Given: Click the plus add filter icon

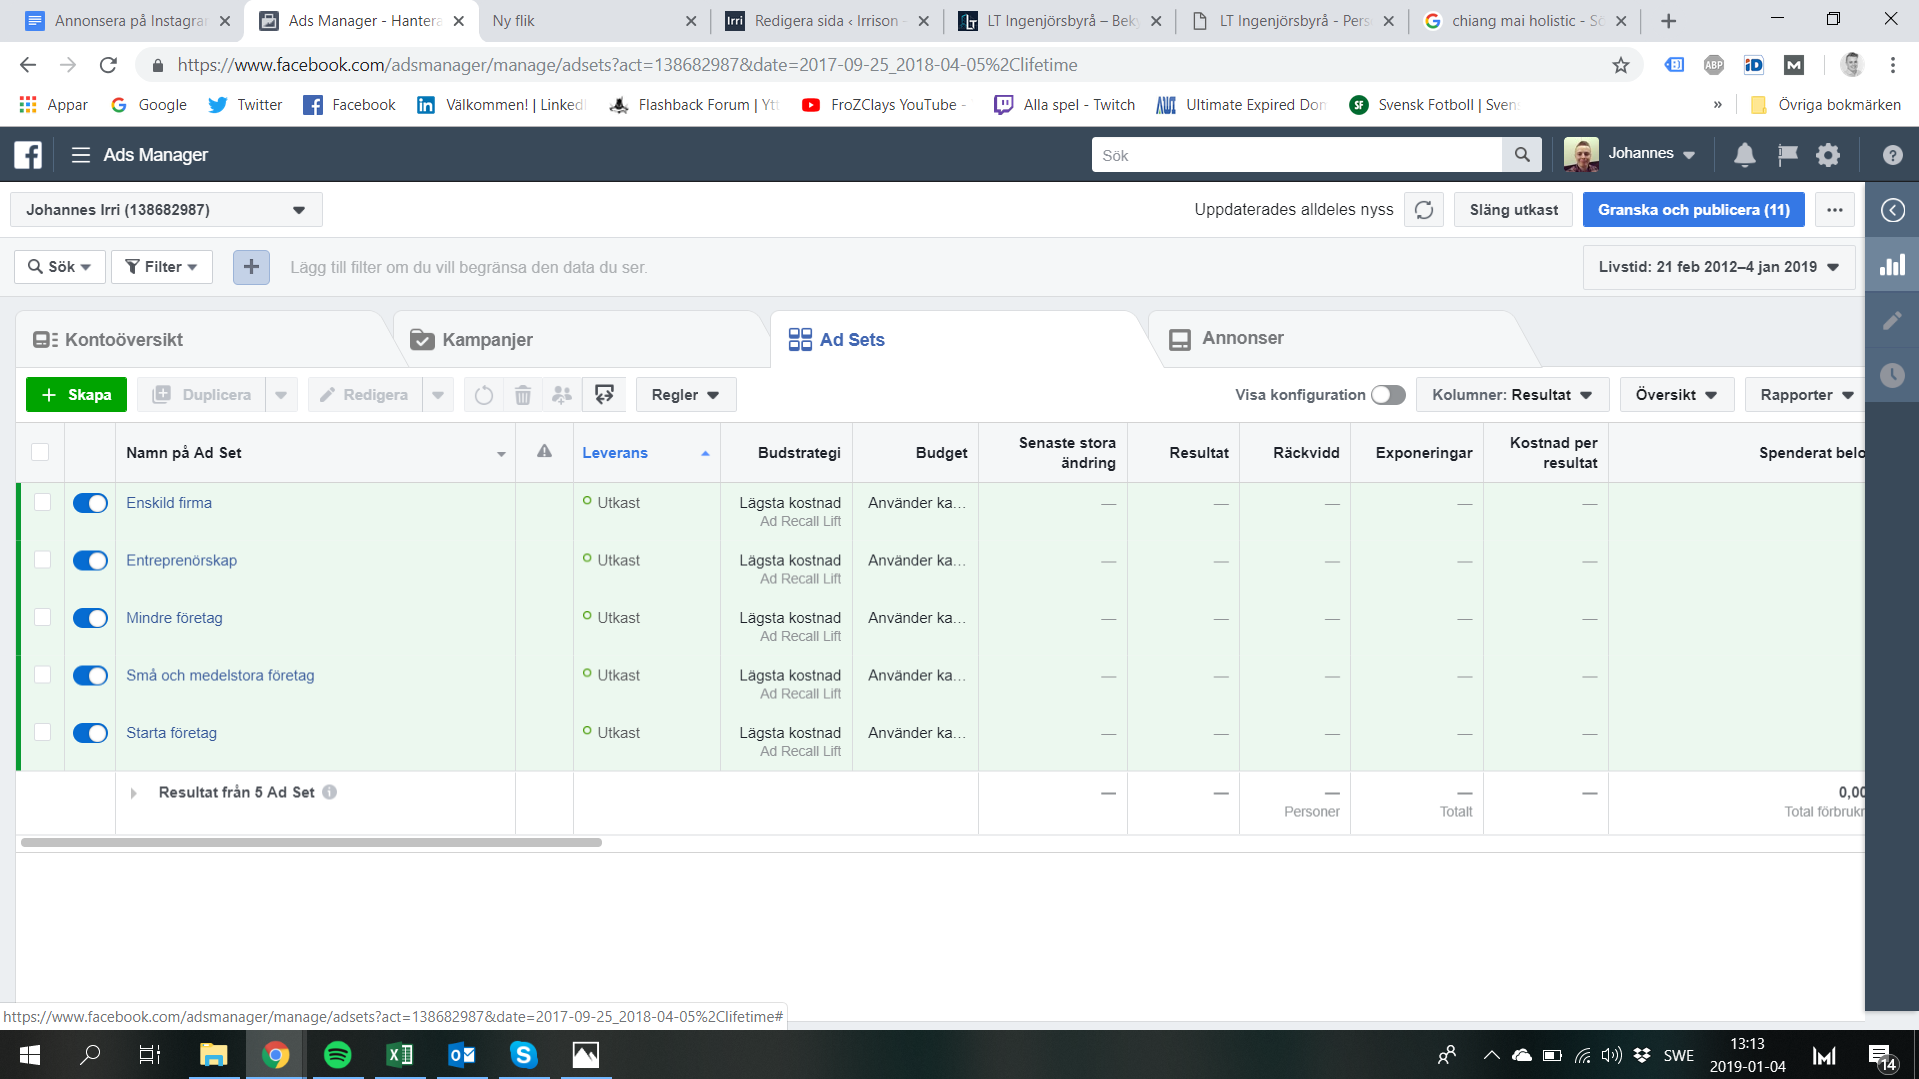Looking at the screenshot, I should pos(251,267).
